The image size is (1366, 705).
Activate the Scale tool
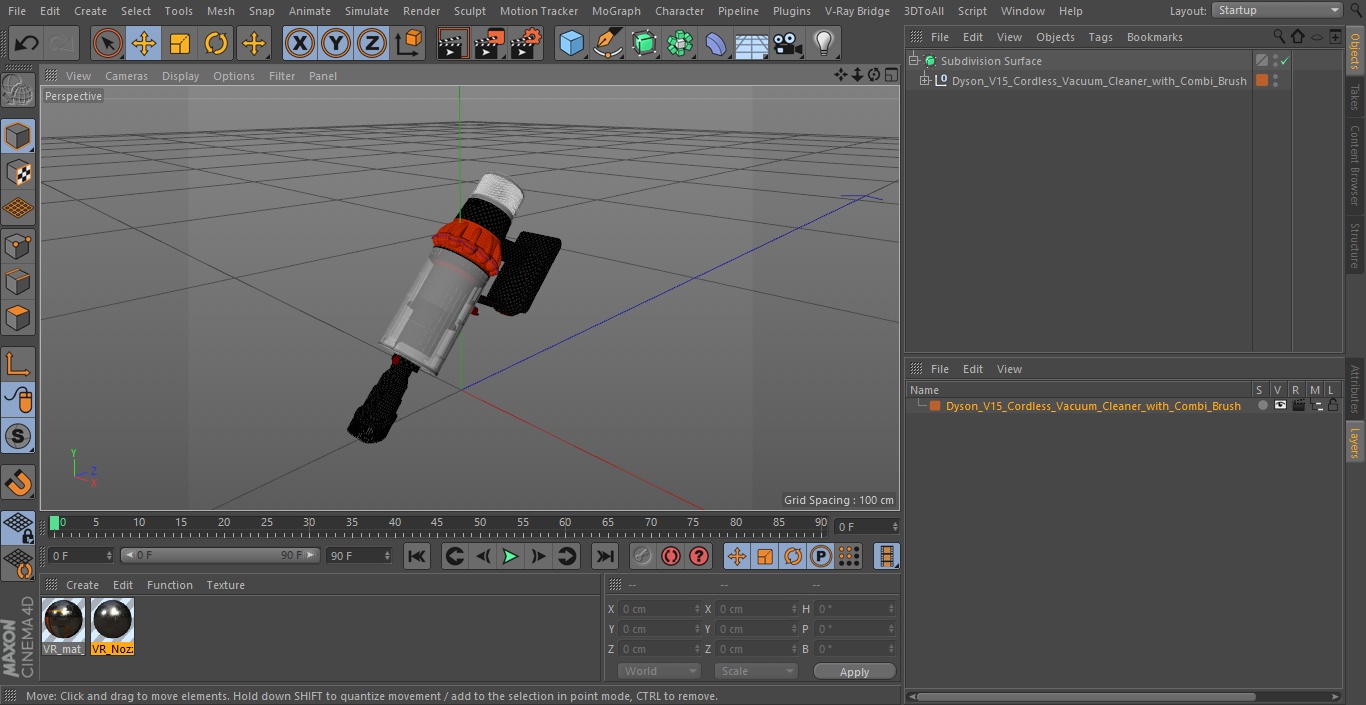point(180,43)
